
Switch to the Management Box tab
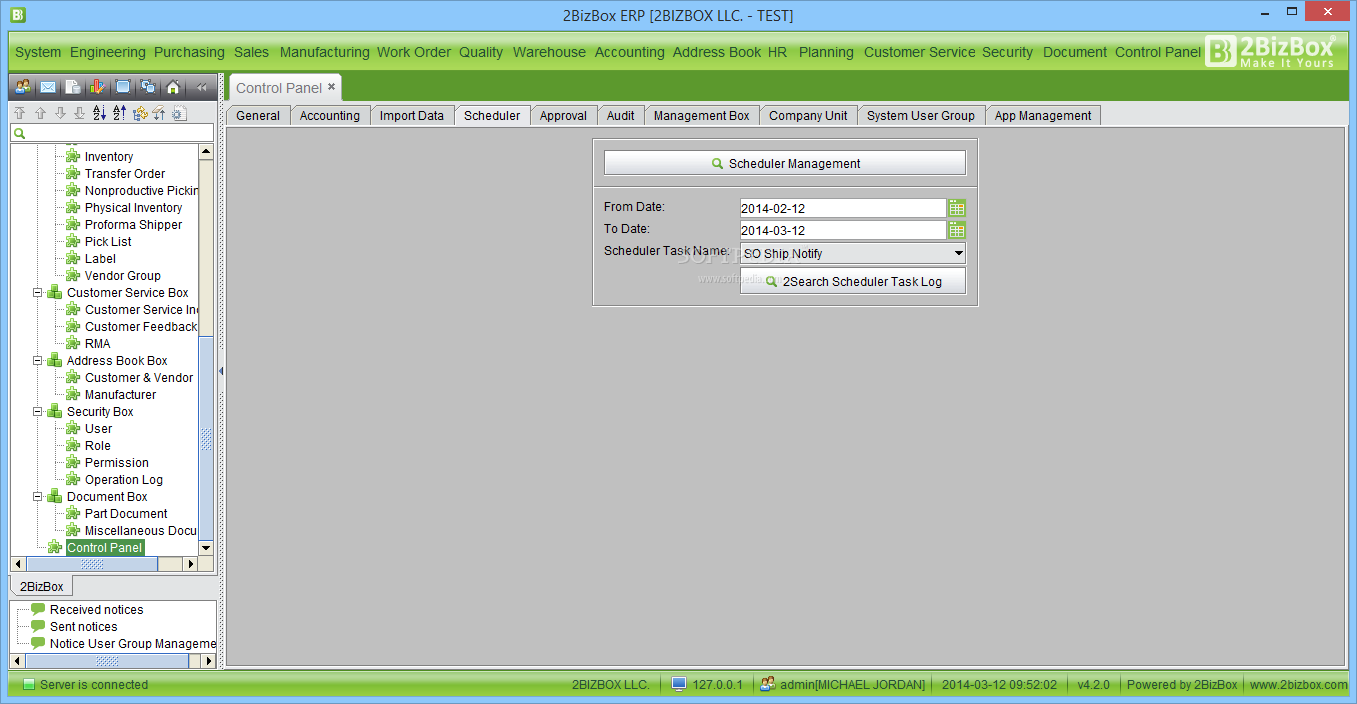coord(701,116)
